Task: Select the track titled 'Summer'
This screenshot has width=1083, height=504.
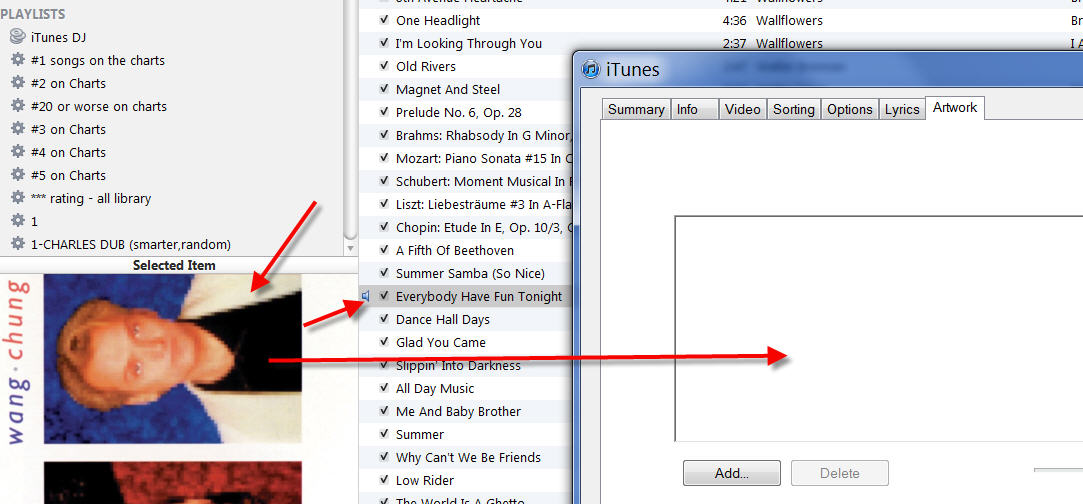Action: (x=420, y=434)
